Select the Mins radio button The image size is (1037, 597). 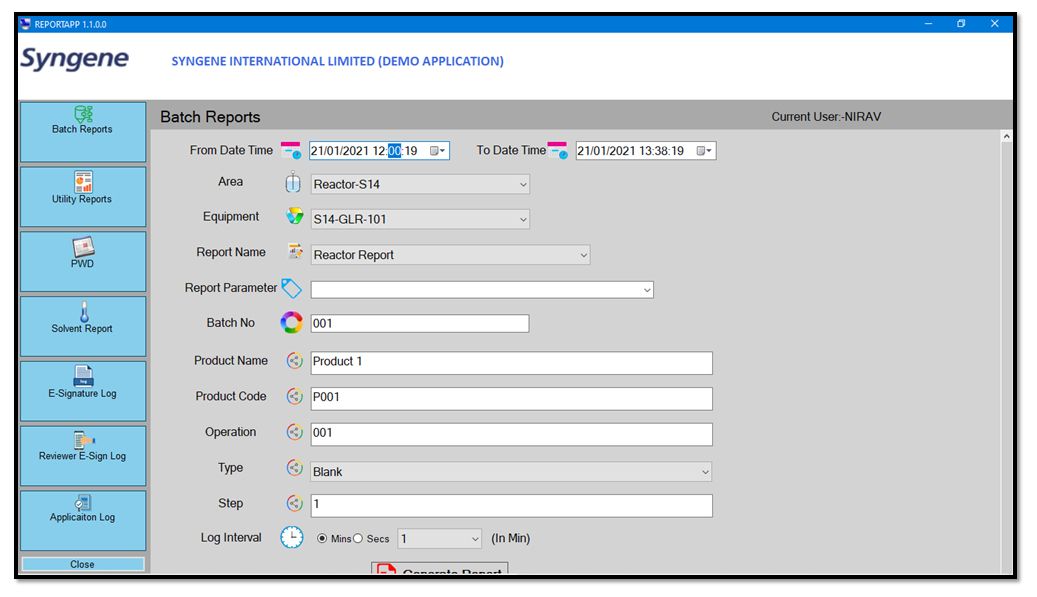(x=322, y=538)
